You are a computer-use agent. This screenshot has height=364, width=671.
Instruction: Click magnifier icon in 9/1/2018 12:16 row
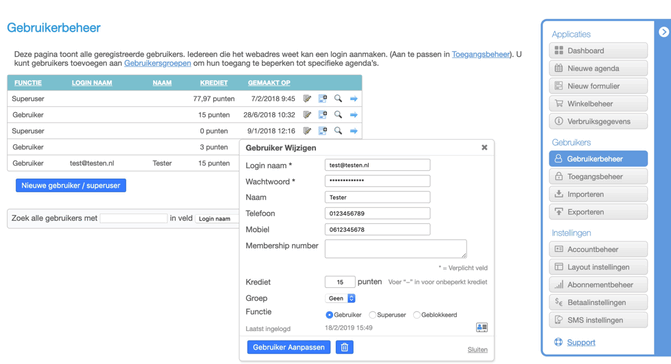pos(338,131)
